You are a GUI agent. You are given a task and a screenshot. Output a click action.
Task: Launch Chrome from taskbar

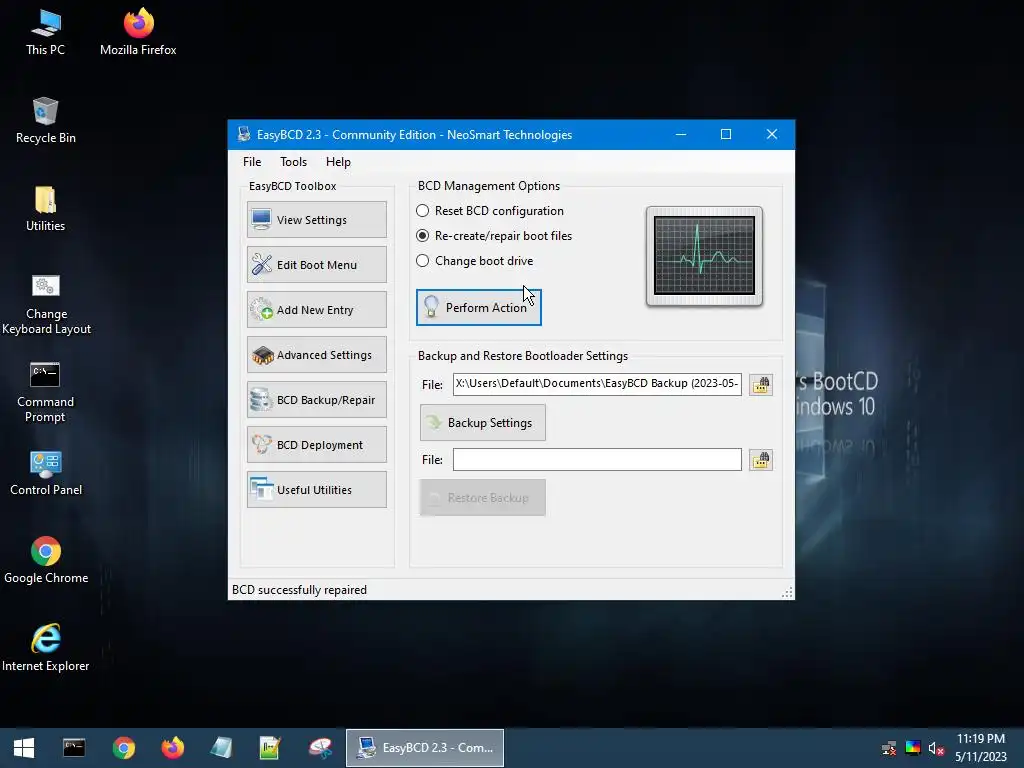(123, 748)
